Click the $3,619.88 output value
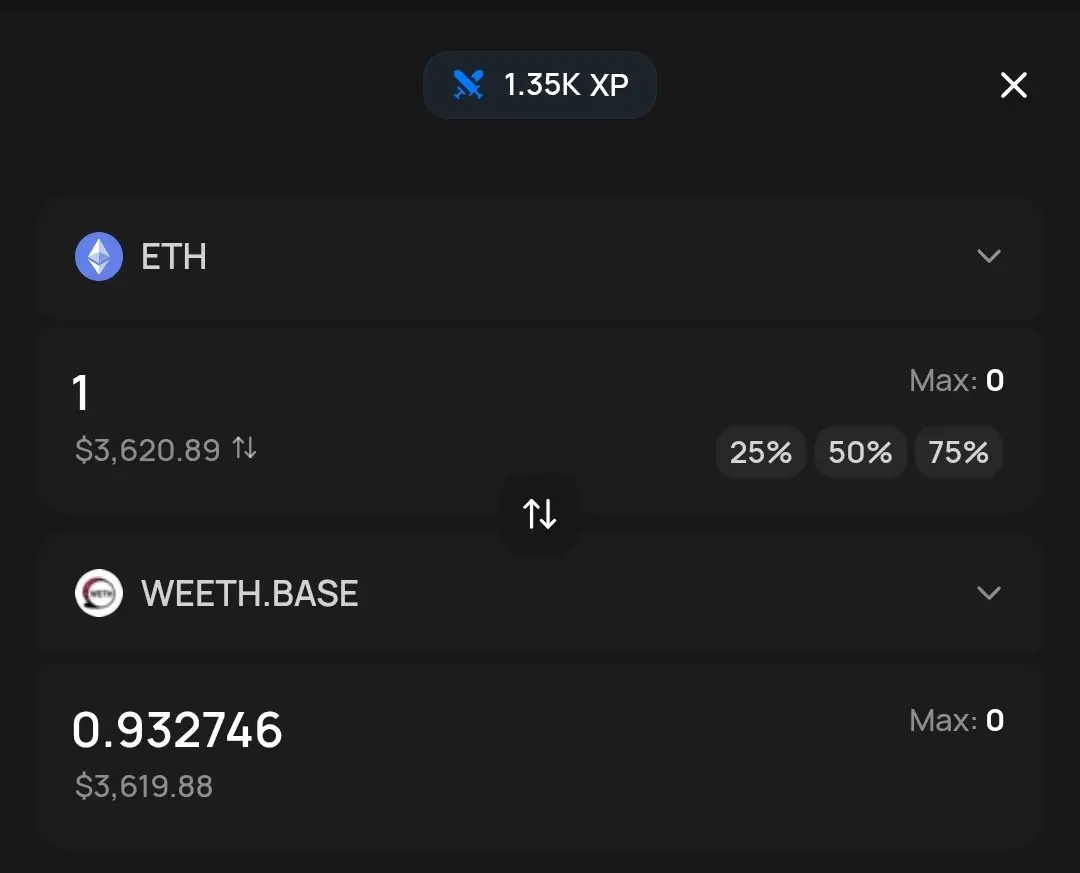Viewport: 1080px width, 873px height. 144,786
